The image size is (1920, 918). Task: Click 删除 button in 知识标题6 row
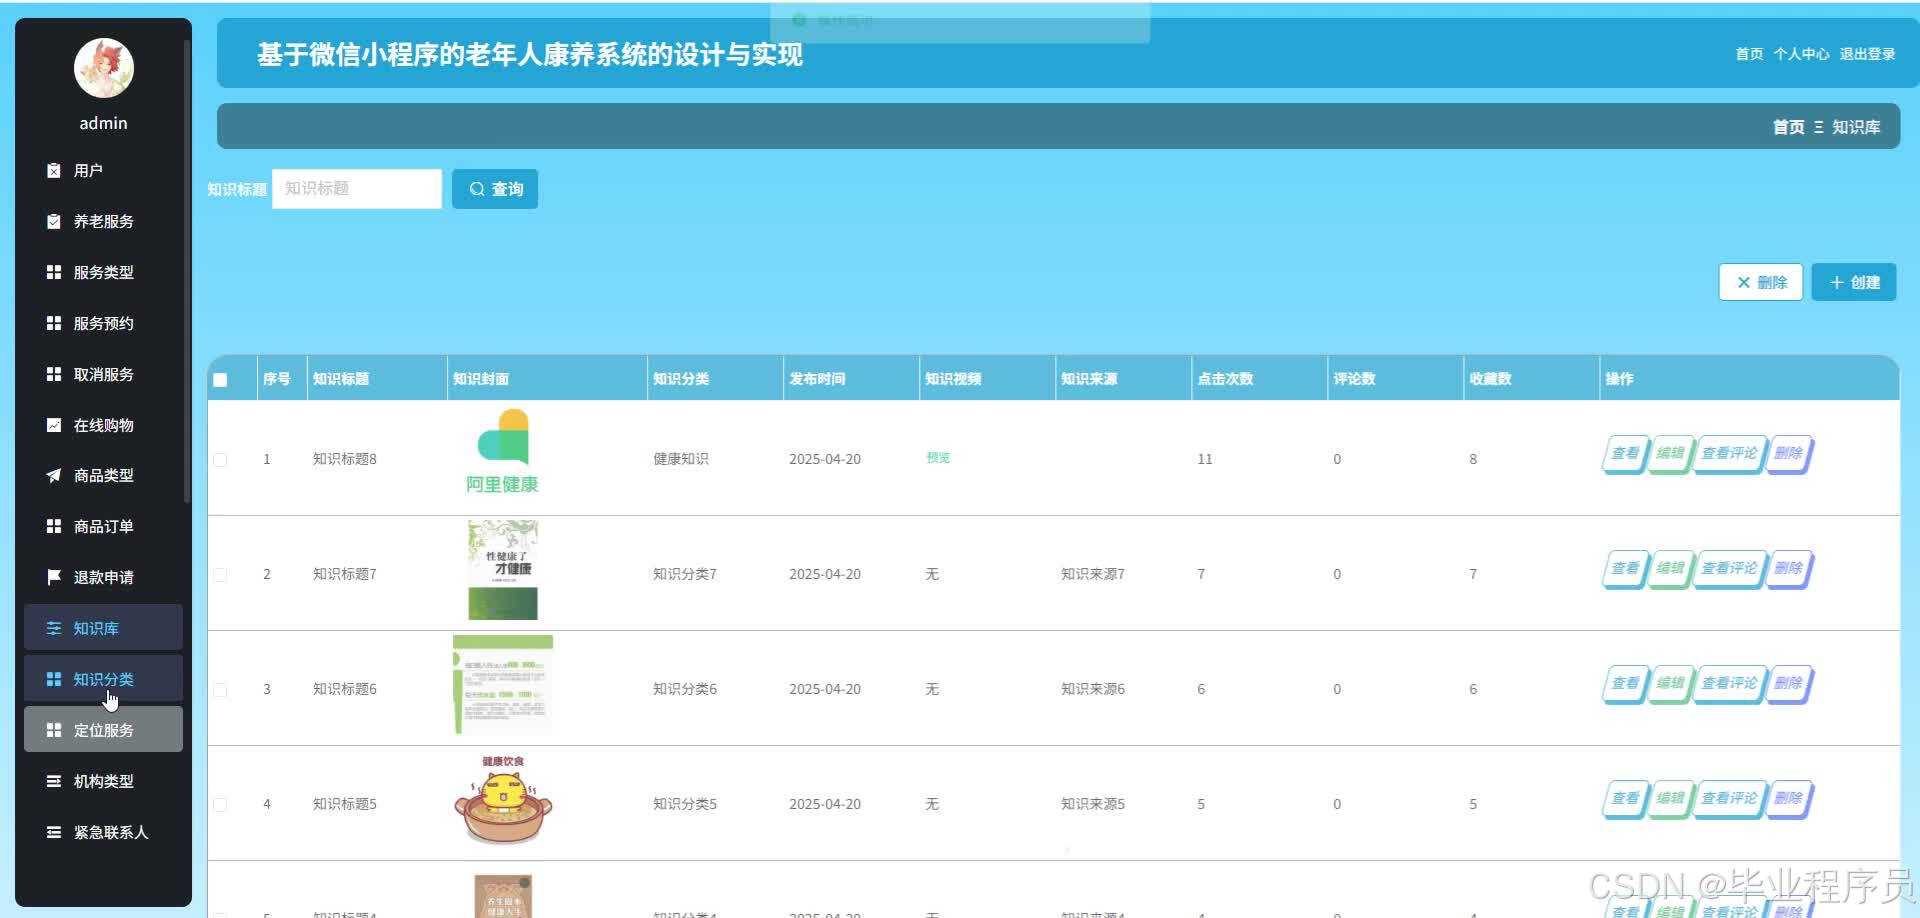1789,684
